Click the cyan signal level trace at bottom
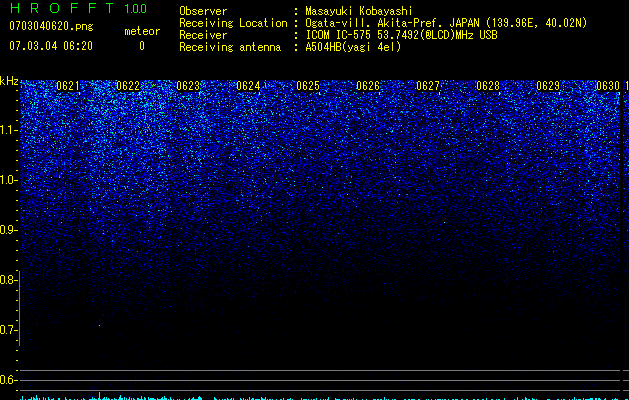This screenshot has height=400, width=629. [320, 398]
